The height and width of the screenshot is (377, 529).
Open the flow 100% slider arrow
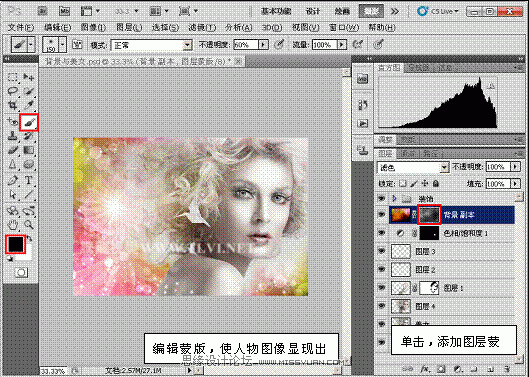coord(342,45)
